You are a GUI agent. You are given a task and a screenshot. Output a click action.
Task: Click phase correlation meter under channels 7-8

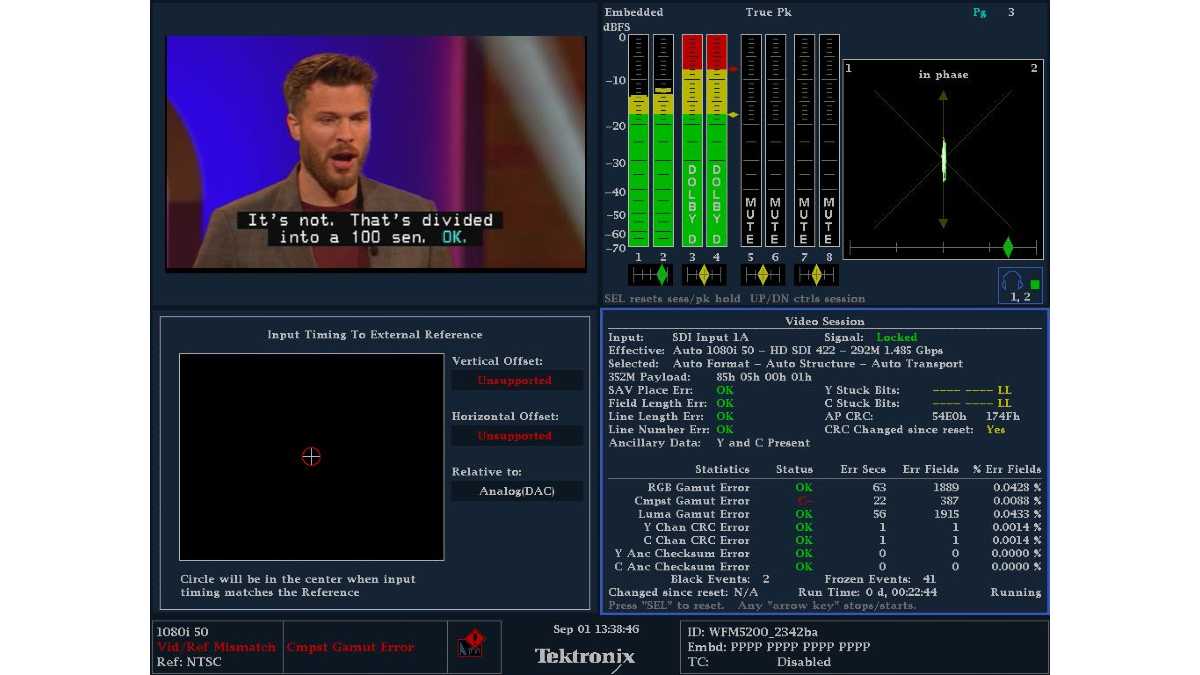coord(816,274)
